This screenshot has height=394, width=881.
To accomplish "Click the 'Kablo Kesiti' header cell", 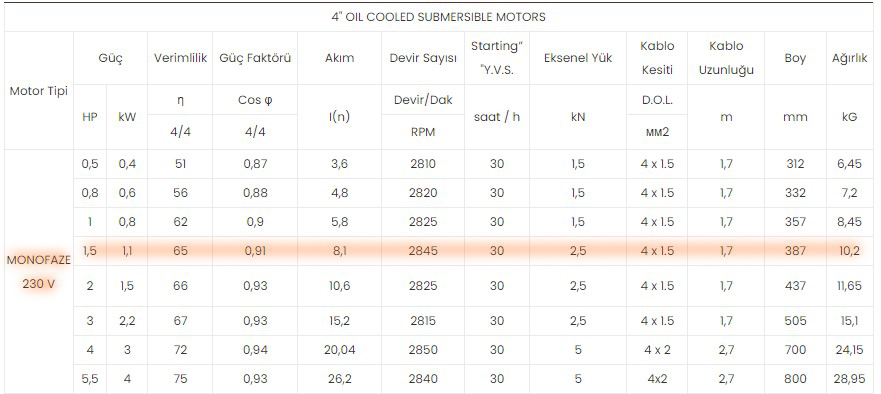I will [657, 58].
